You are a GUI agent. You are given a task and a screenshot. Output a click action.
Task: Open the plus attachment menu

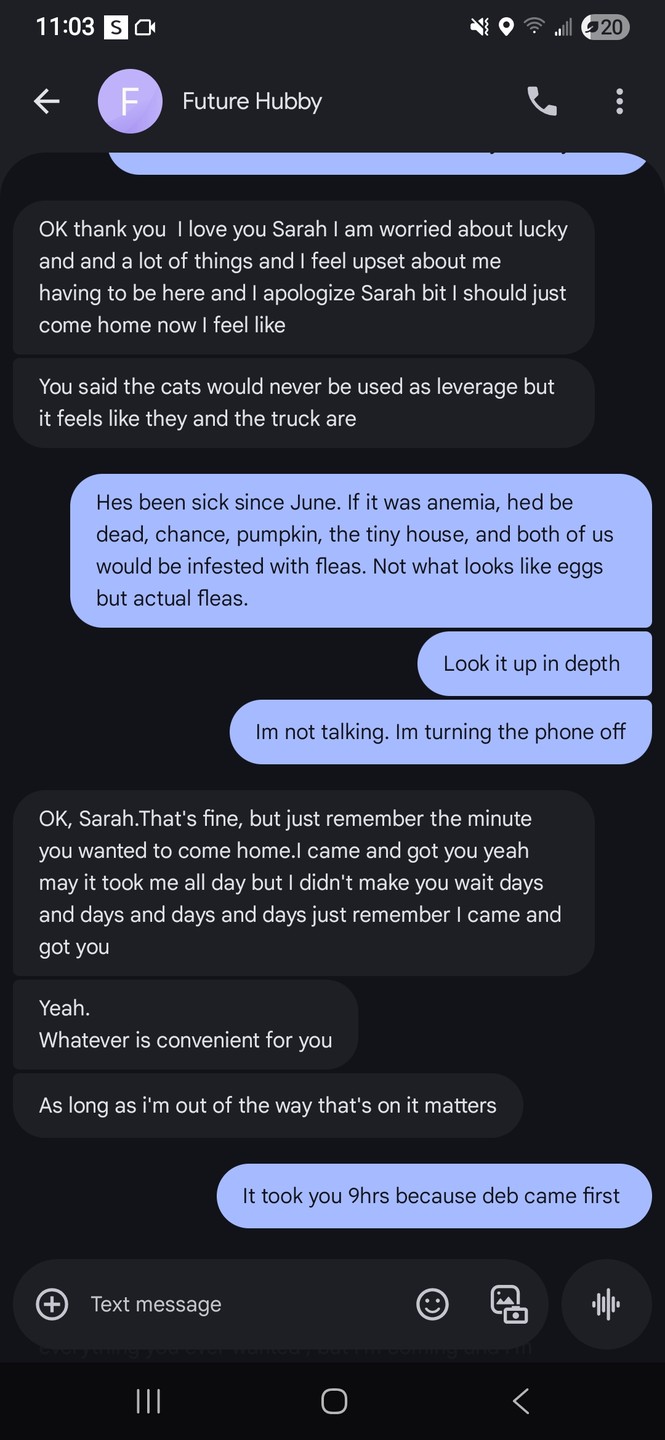coord(52,1304)
